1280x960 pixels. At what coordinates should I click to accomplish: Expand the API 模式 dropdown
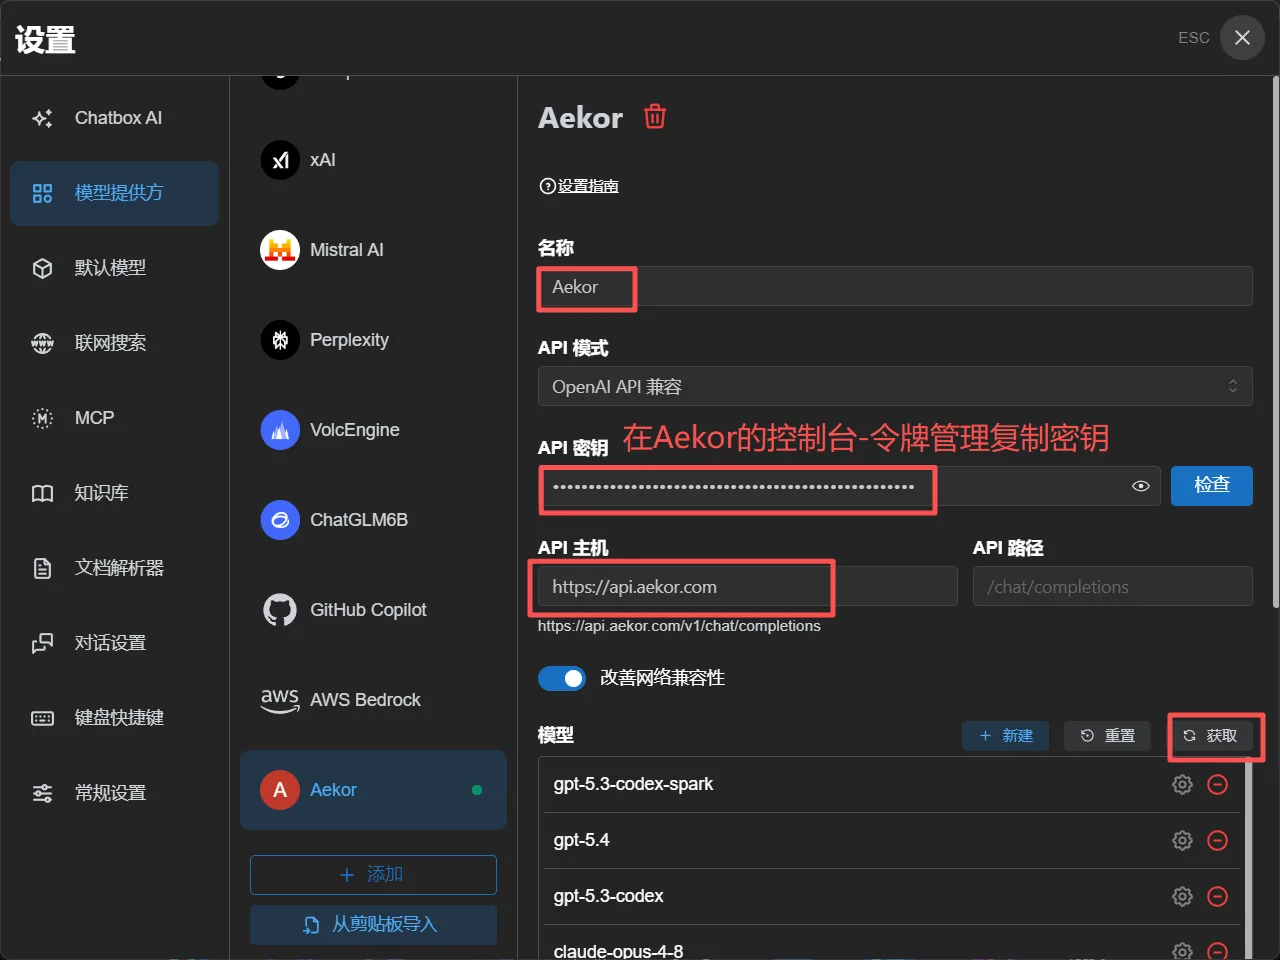coord(895,386)
